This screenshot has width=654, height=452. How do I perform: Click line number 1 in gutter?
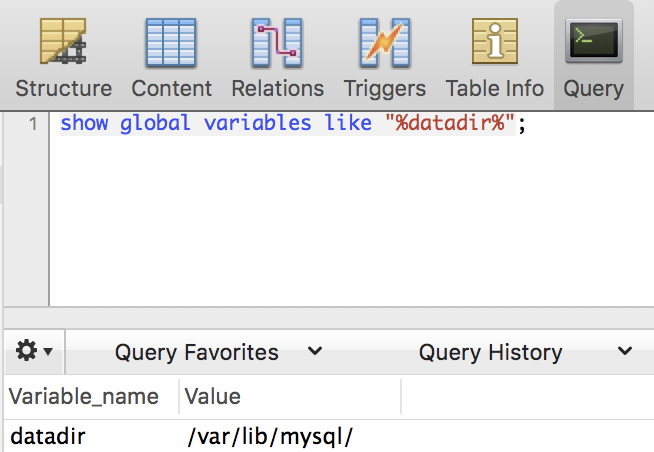click(x=33, y=125)
